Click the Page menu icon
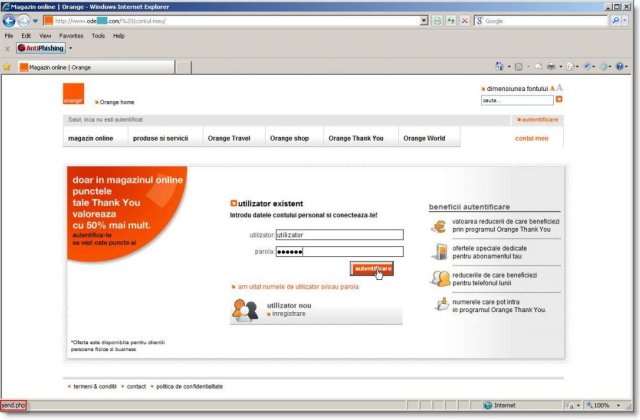 click(x=570, y=67)
